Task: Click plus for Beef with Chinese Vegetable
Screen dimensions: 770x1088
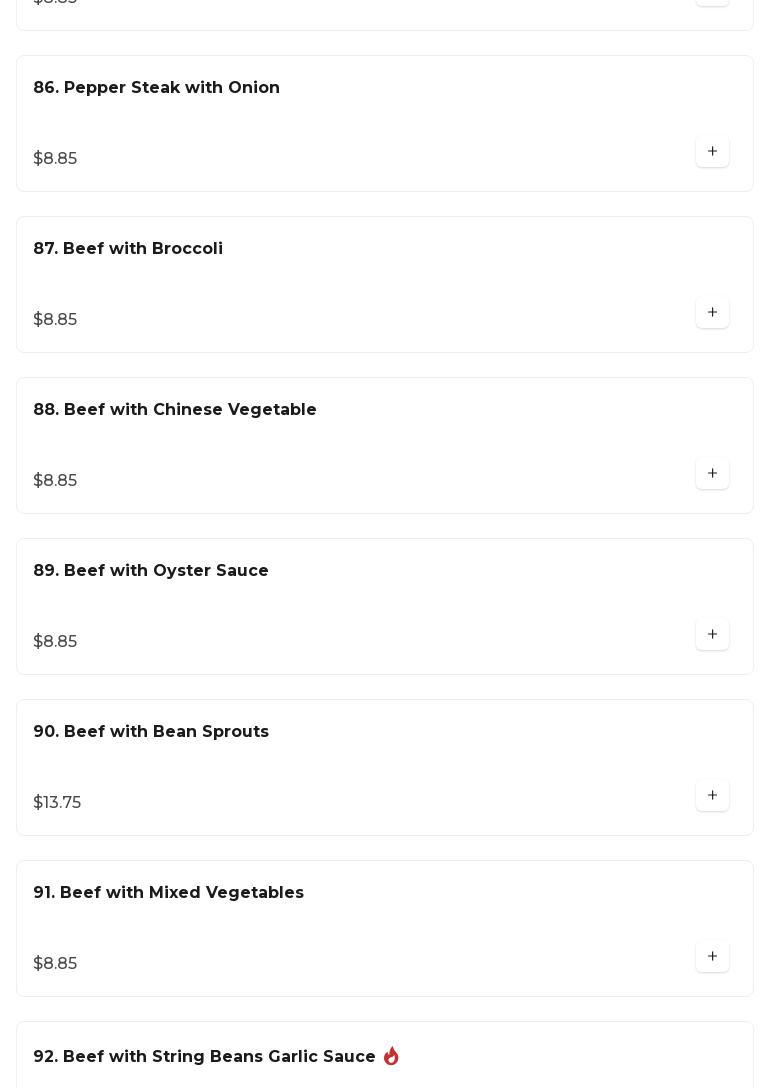Action: click(712, 474)
